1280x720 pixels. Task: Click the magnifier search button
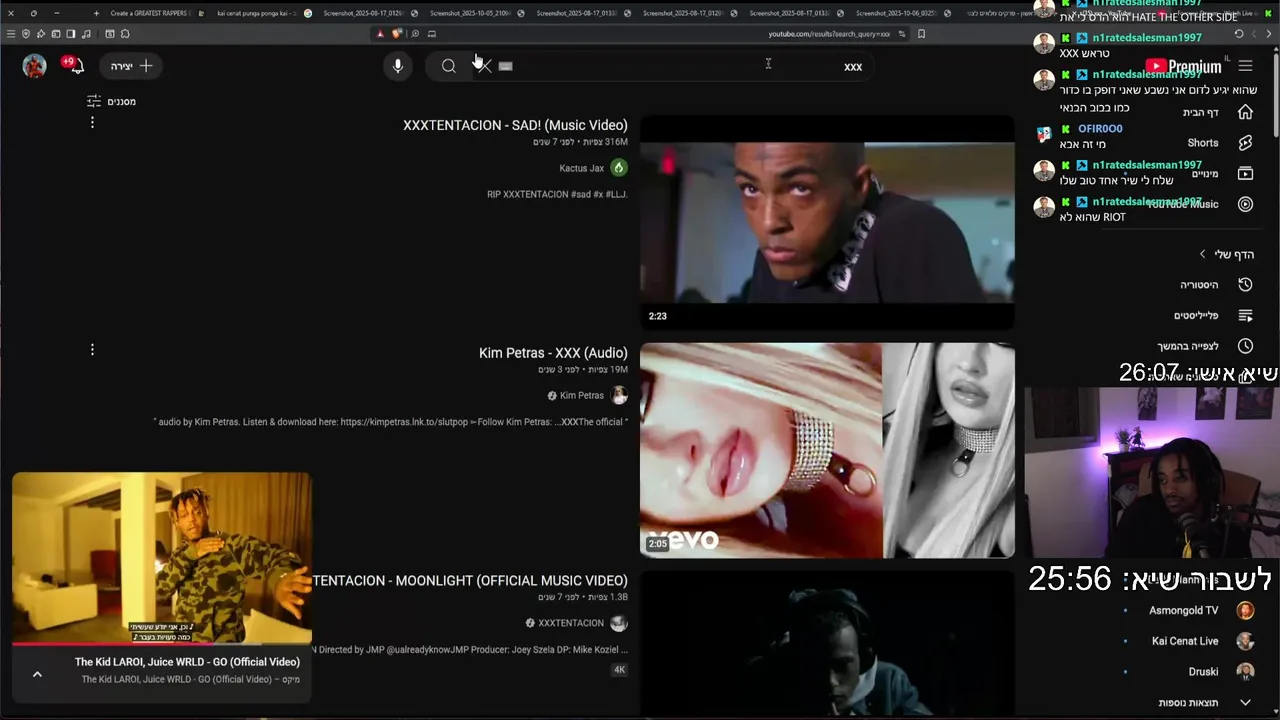[x=449, y=66]
